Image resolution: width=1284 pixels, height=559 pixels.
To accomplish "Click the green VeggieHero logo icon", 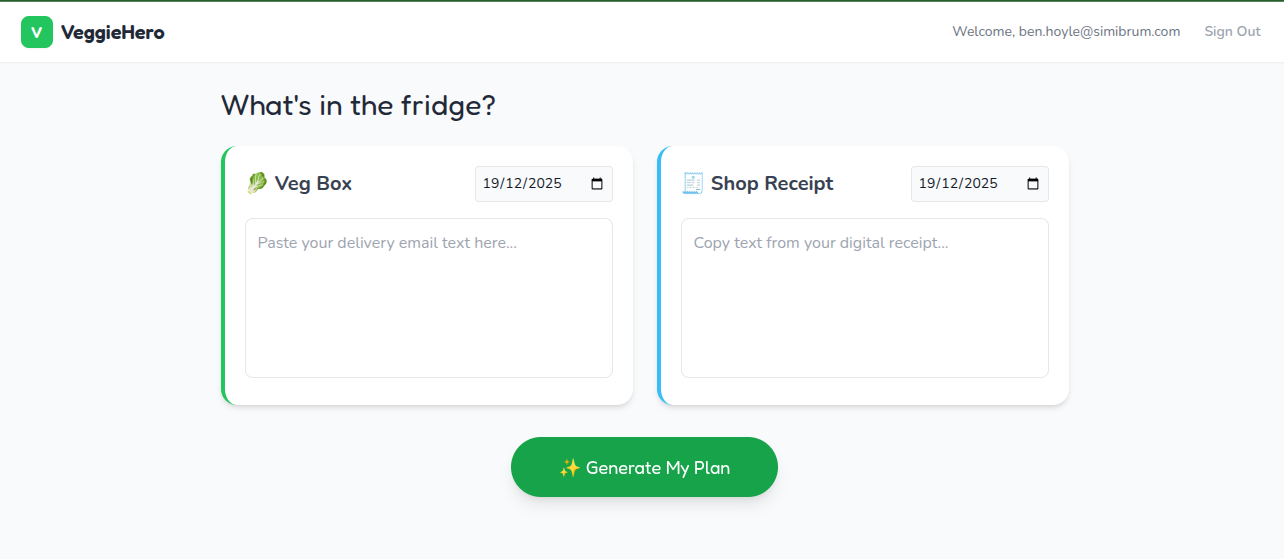I will click(x=37, y=32).
